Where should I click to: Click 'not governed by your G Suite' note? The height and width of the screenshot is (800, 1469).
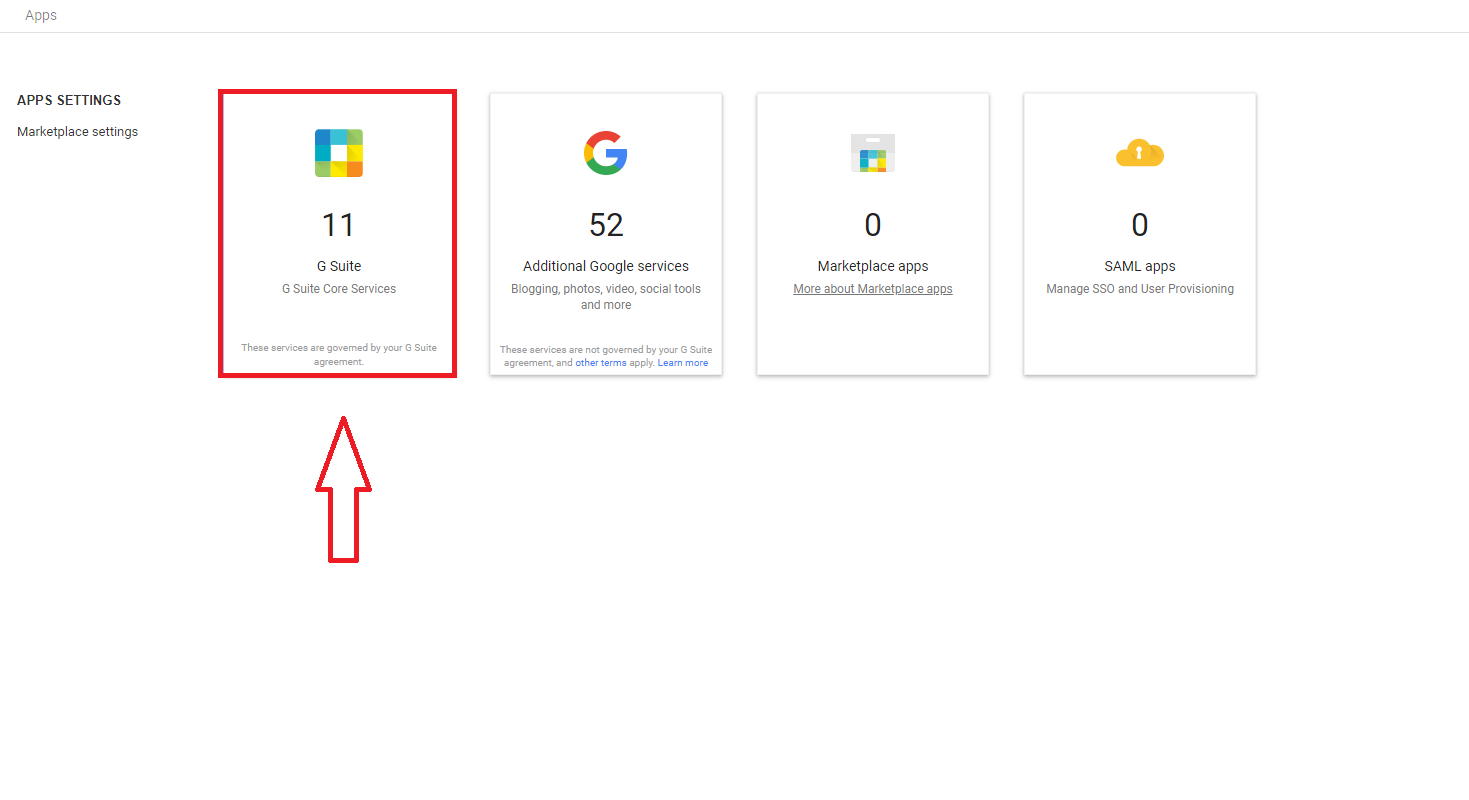click(606, 355)
